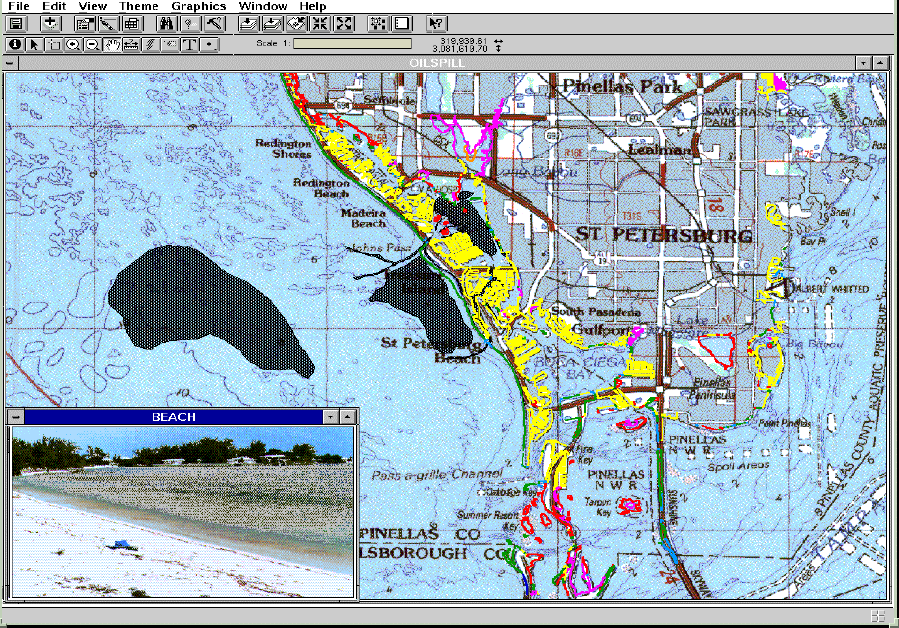Screen dimensions: 899x628
Task: Click the "ST PETERSBURG" map label
Action: coord(664,235)
